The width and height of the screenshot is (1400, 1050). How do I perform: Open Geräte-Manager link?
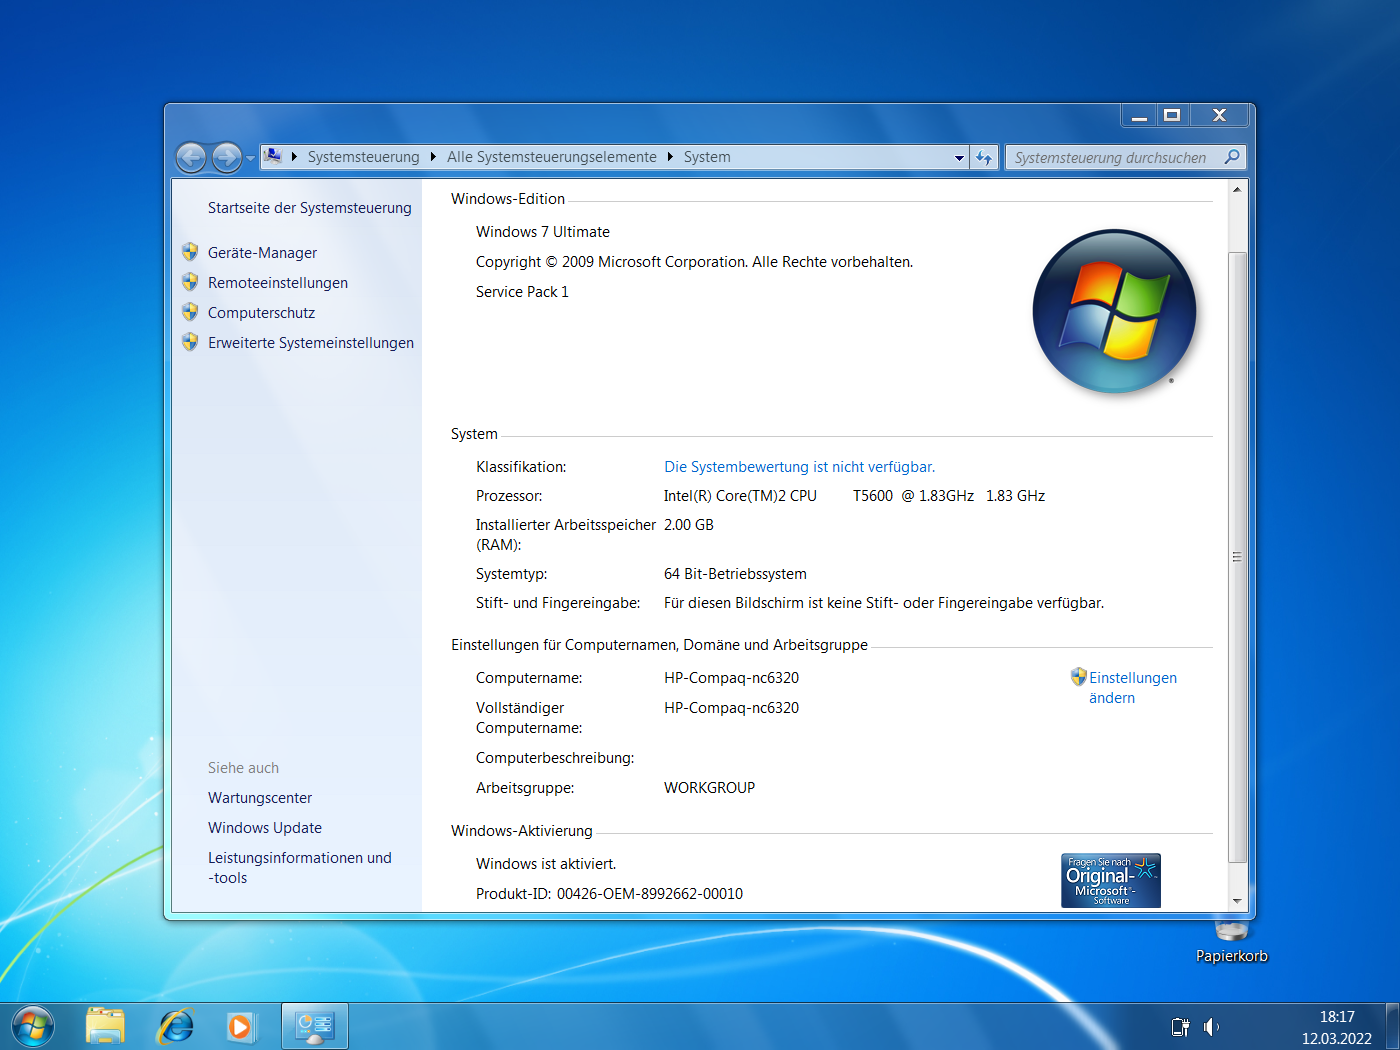262,253
